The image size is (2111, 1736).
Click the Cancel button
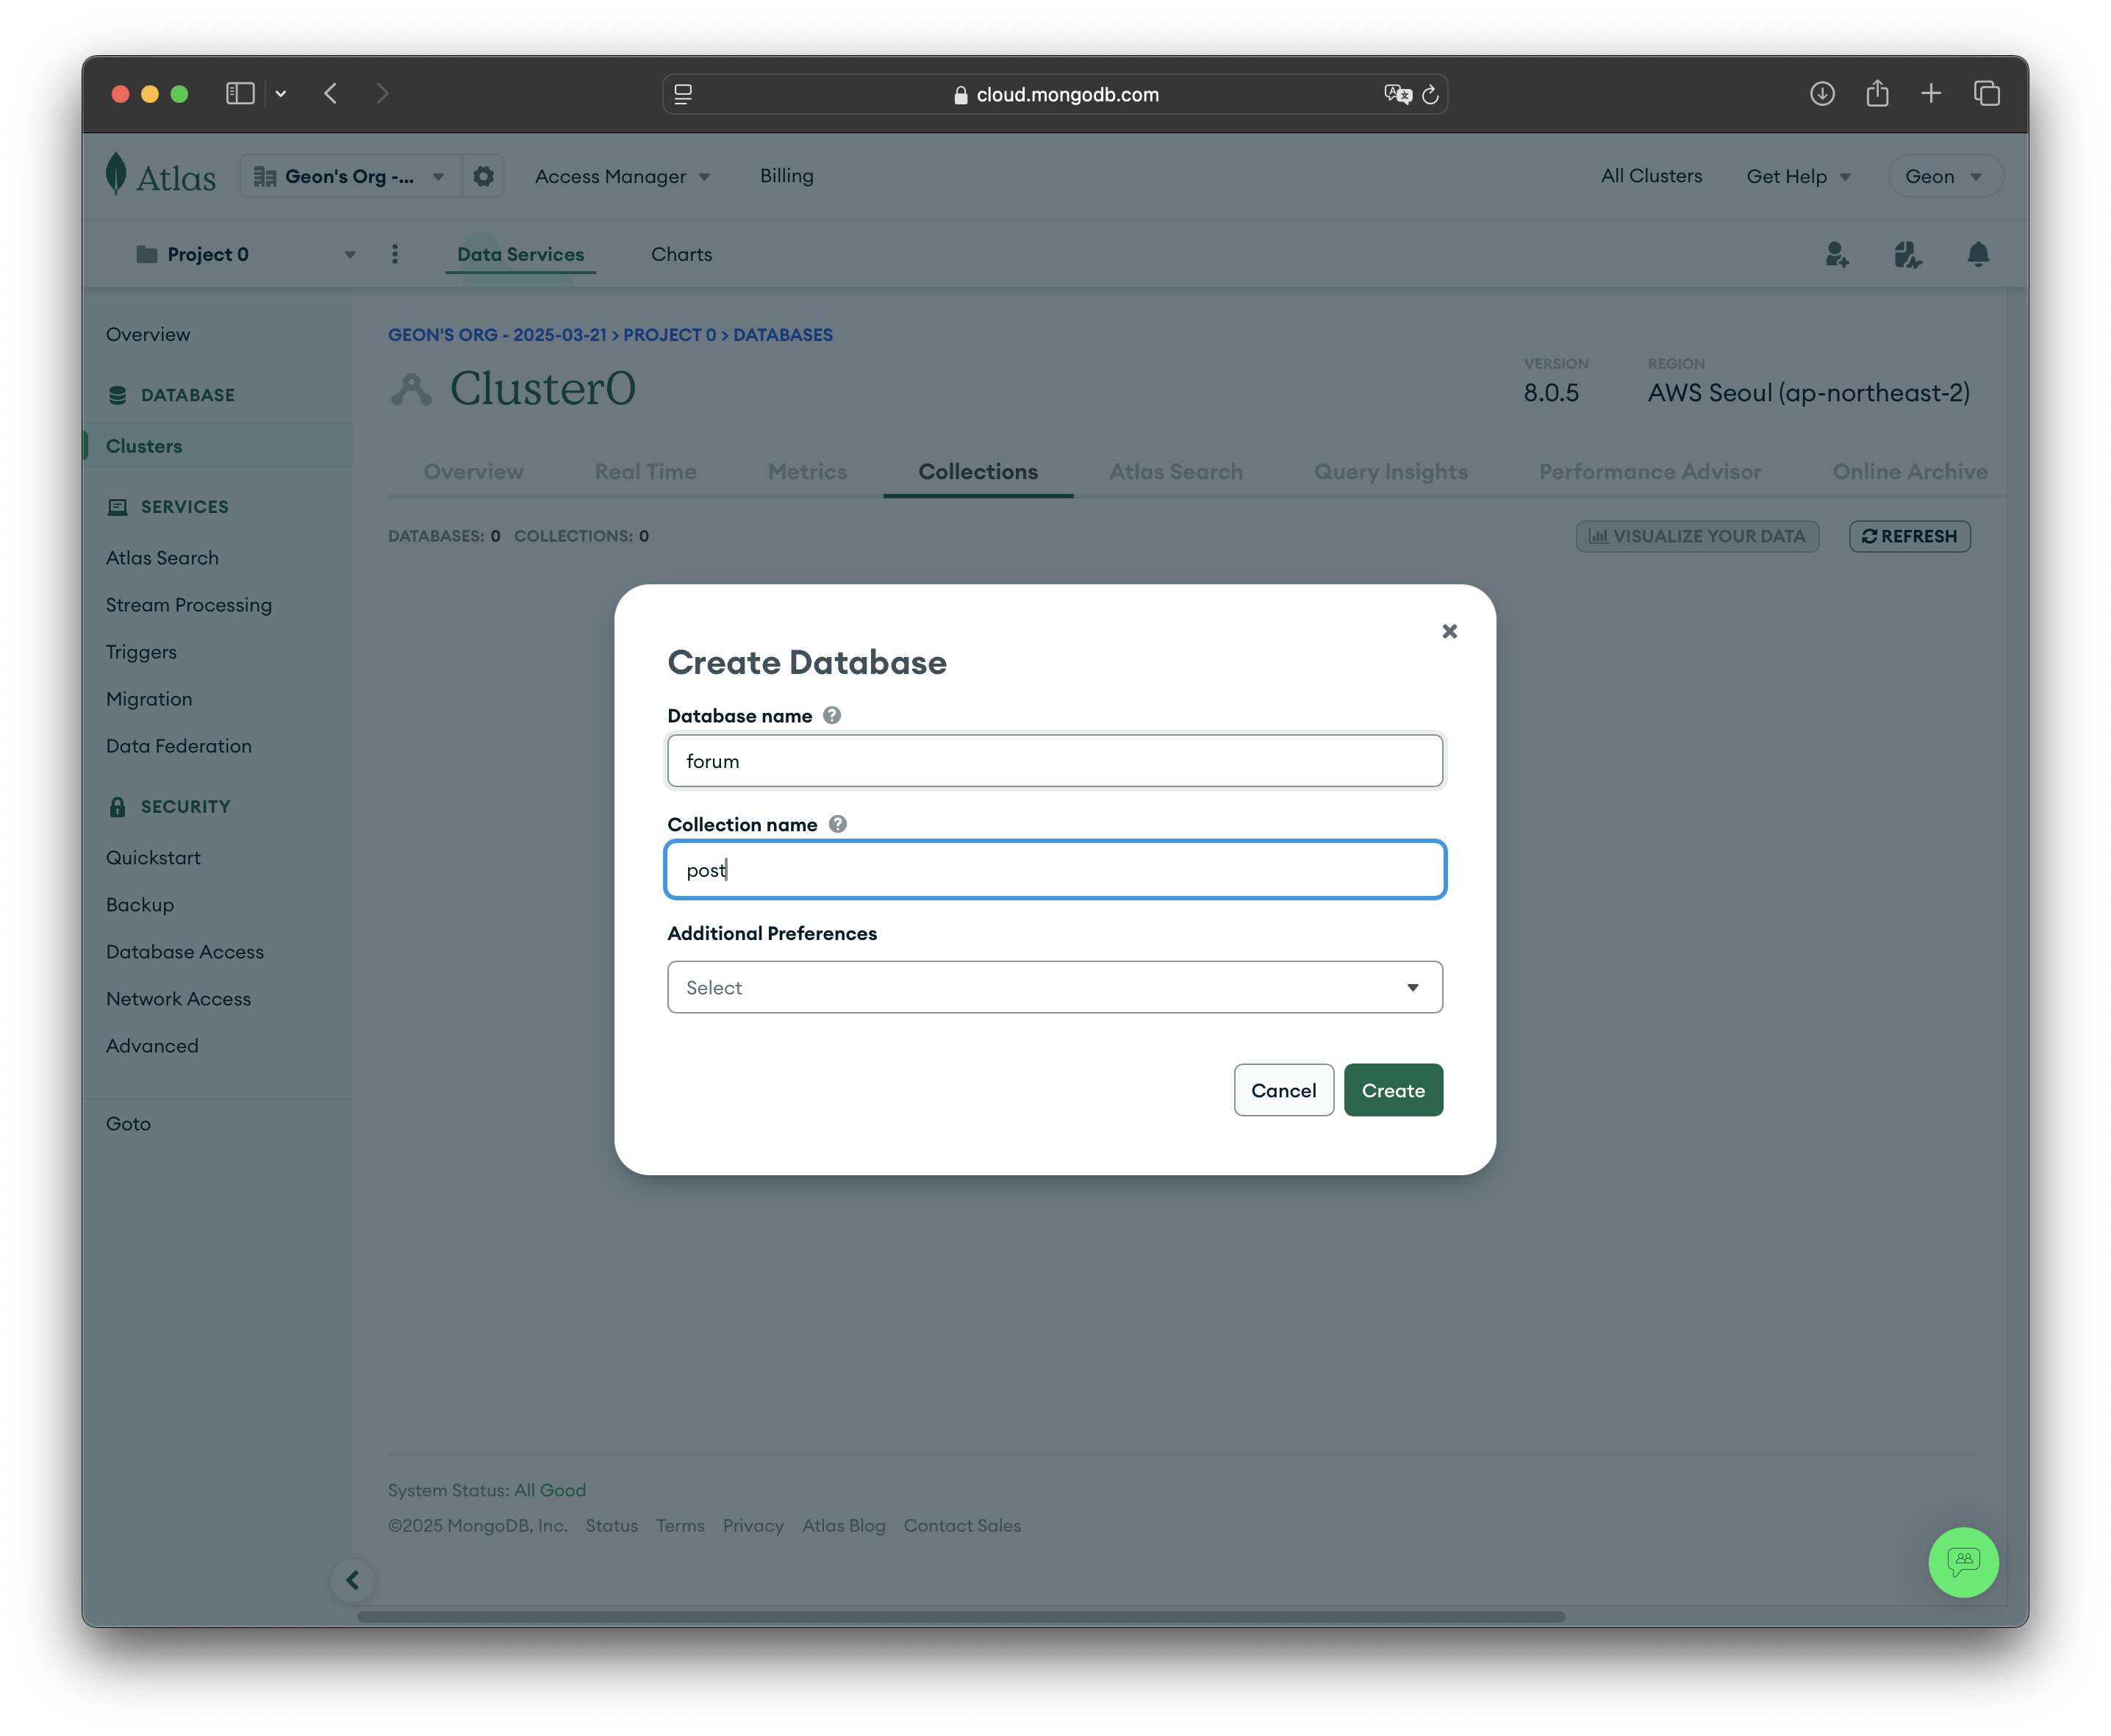coord(1283,1090)
